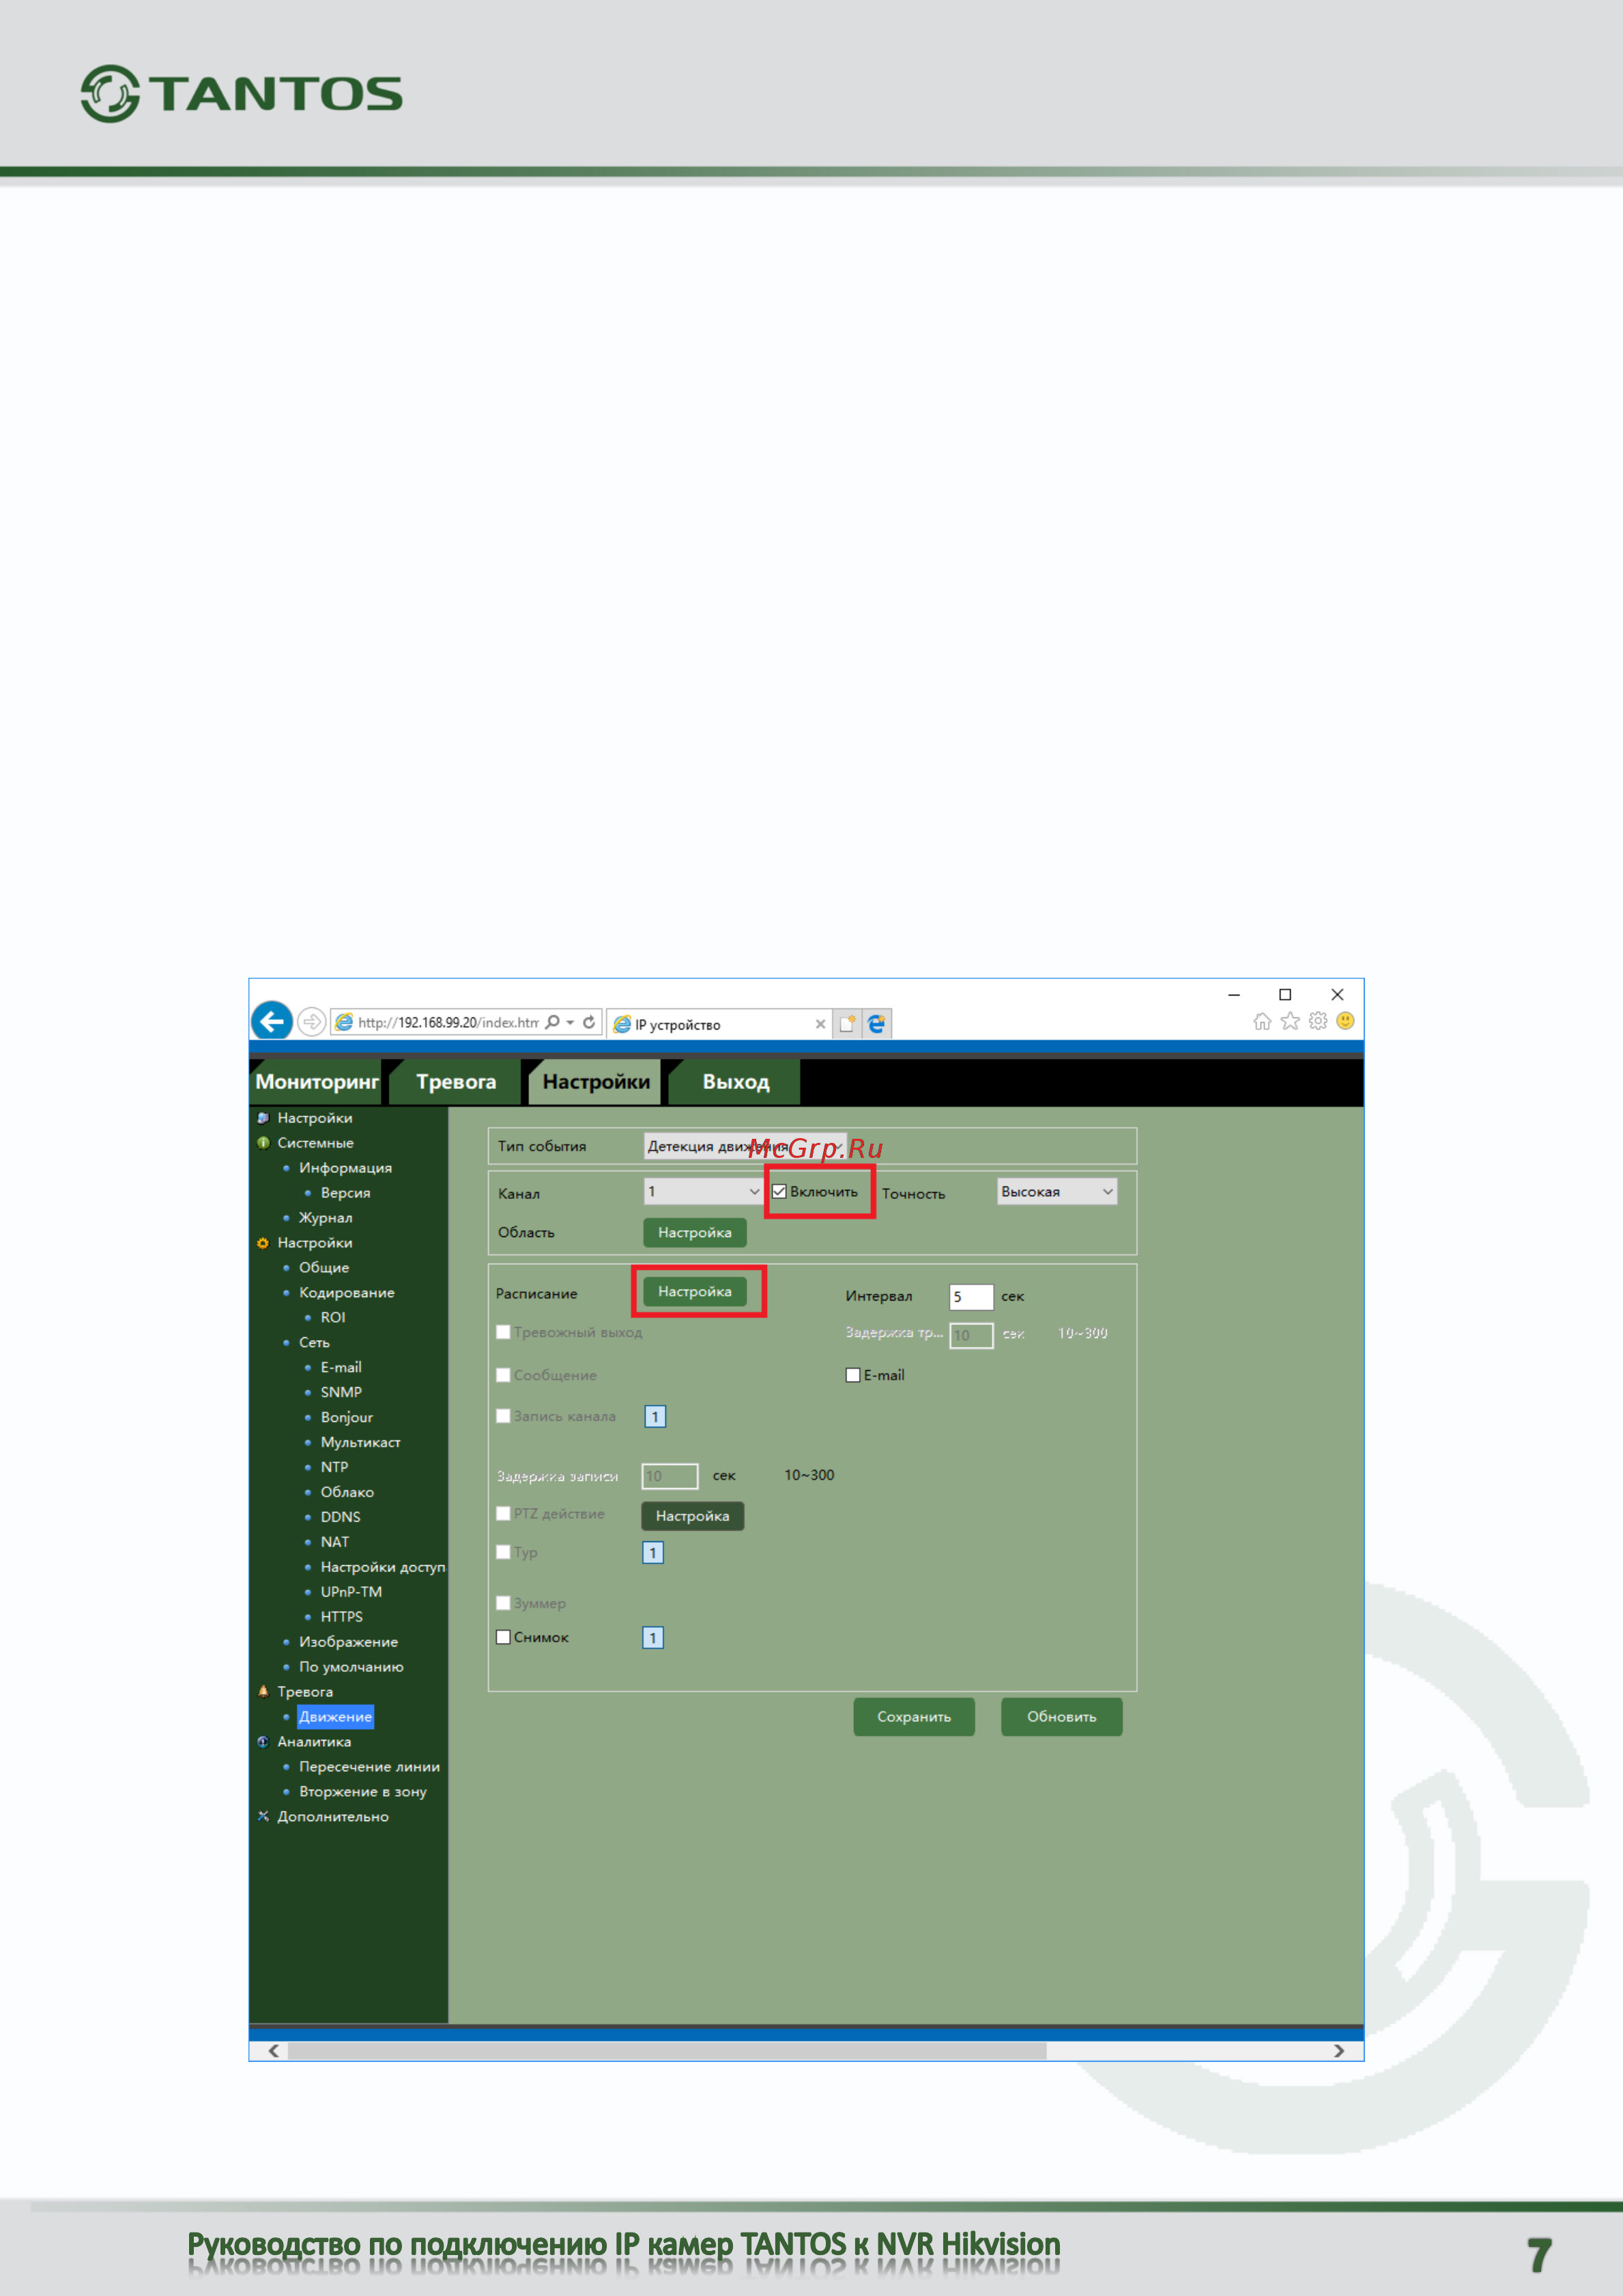
Task: Click the refresh icon in address bar
Action: pos(589,1022)
